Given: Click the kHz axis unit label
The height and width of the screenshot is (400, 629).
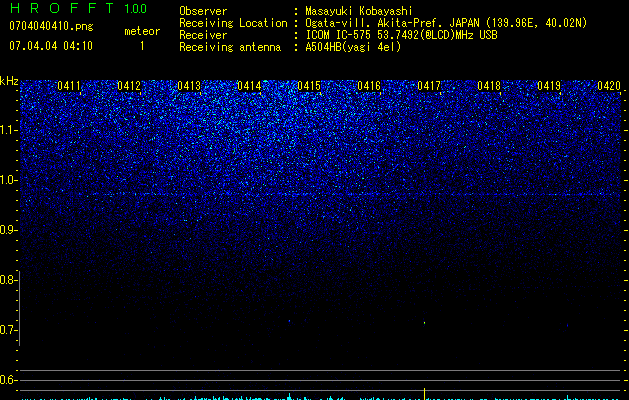Looking at the screenshot, I should tap(9, 81).
